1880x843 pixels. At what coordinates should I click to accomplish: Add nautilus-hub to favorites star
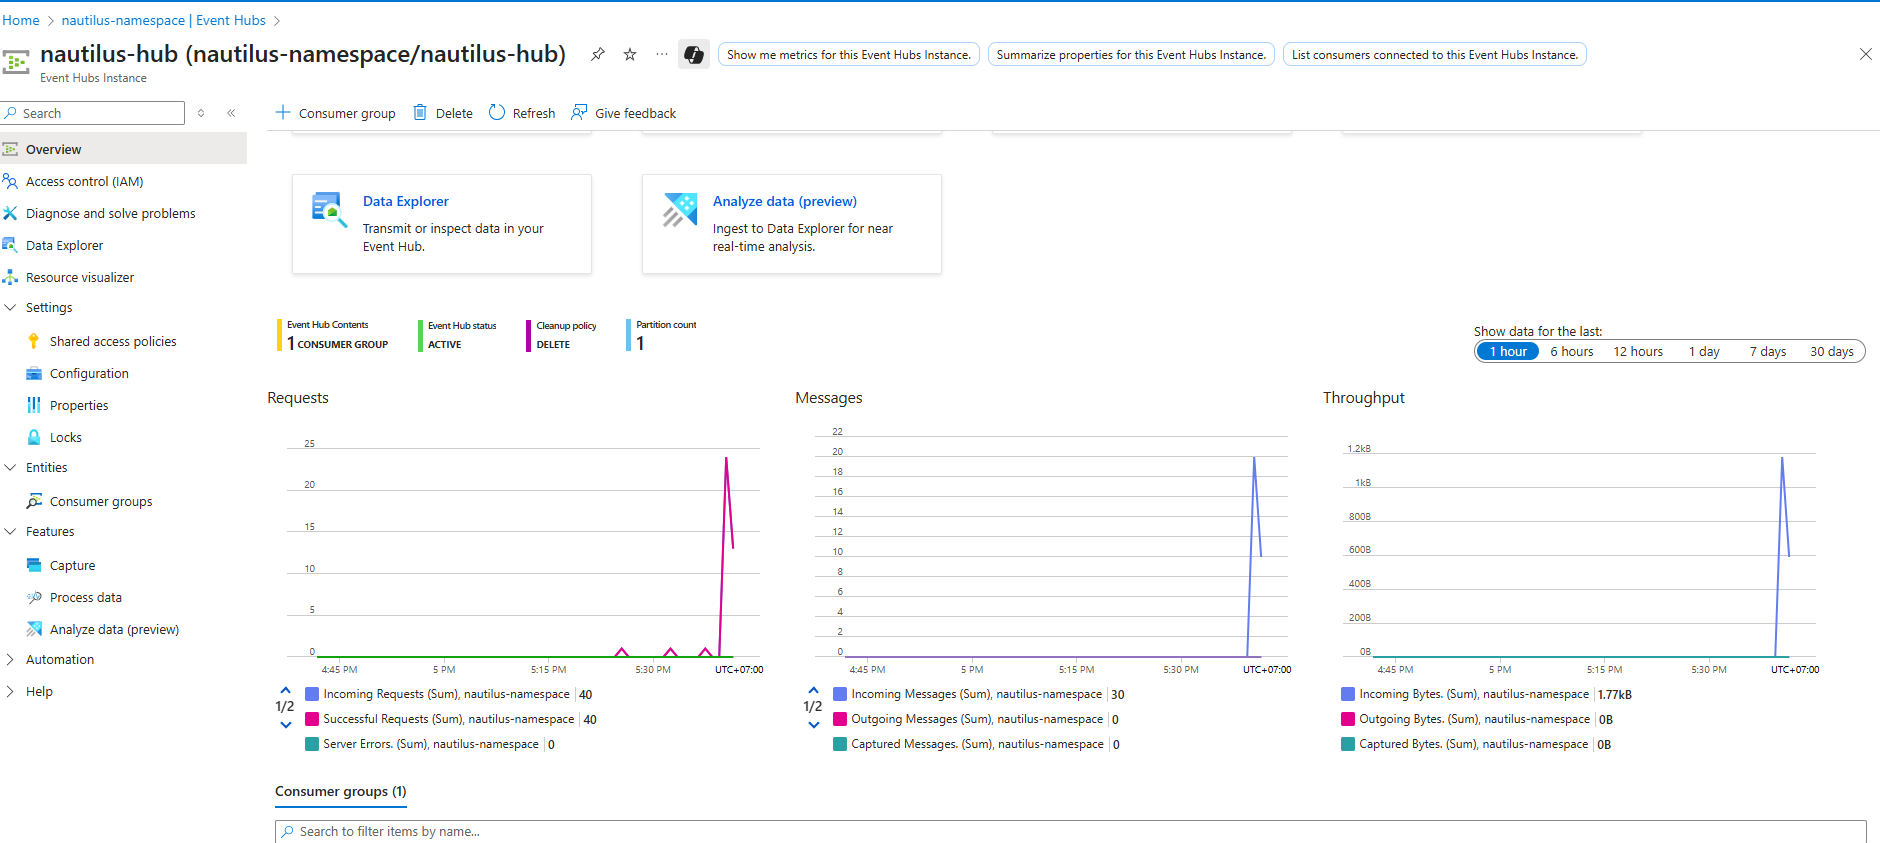point(630,54)
